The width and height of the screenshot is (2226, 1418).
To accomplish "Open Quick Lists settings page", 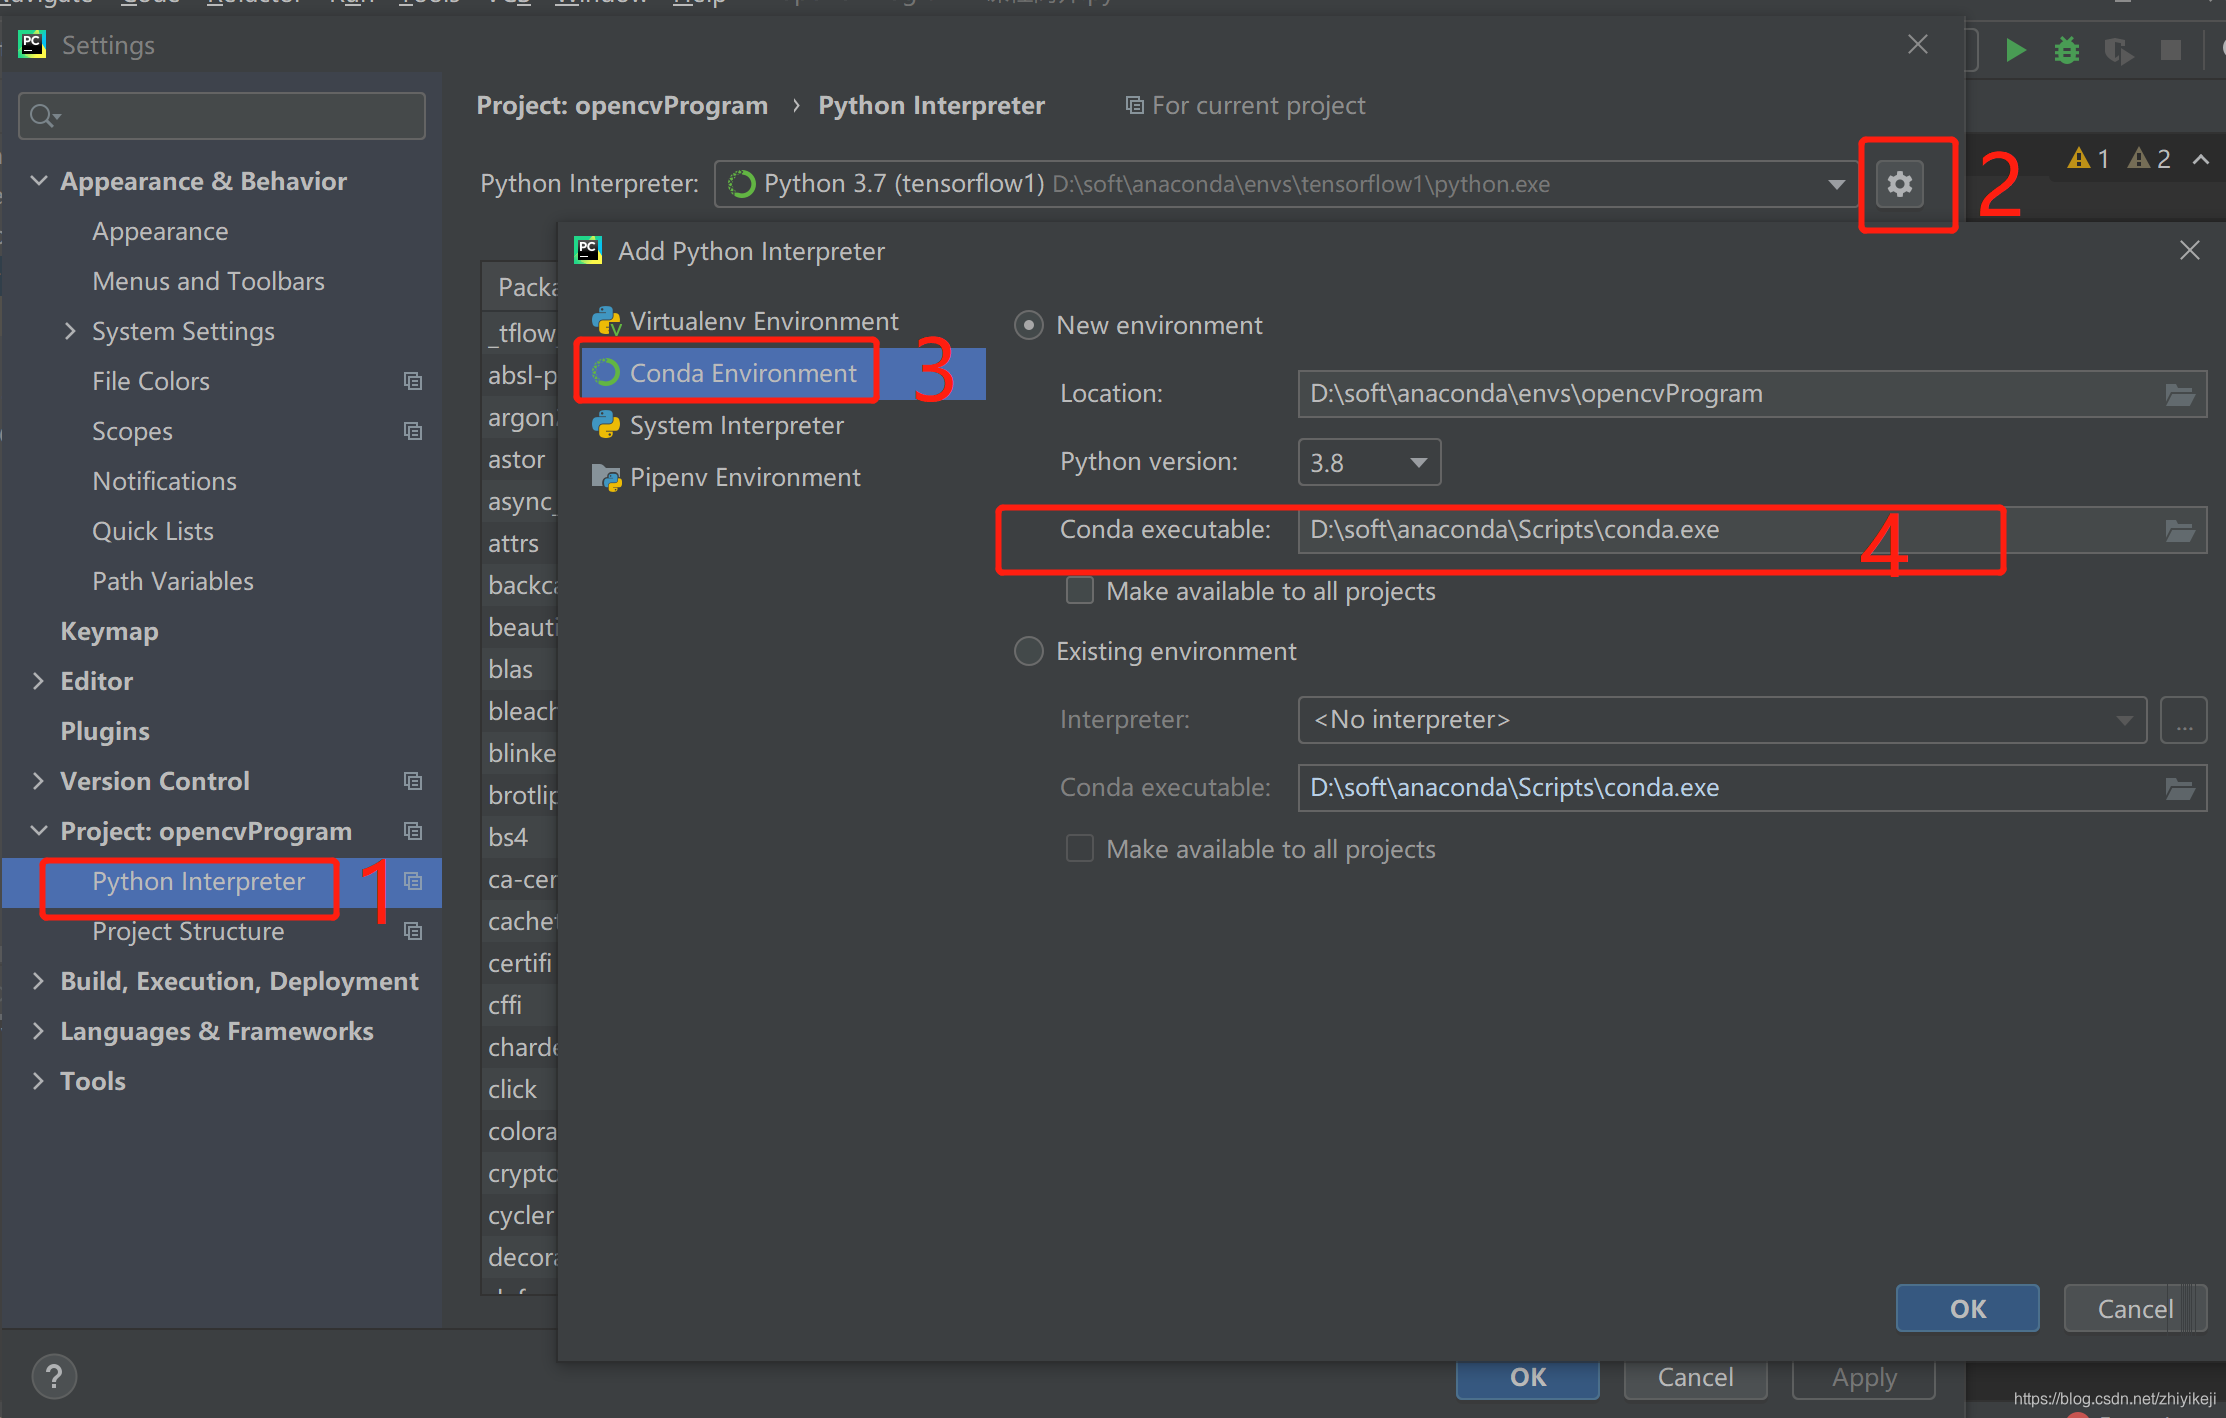I will click(153, 531).
